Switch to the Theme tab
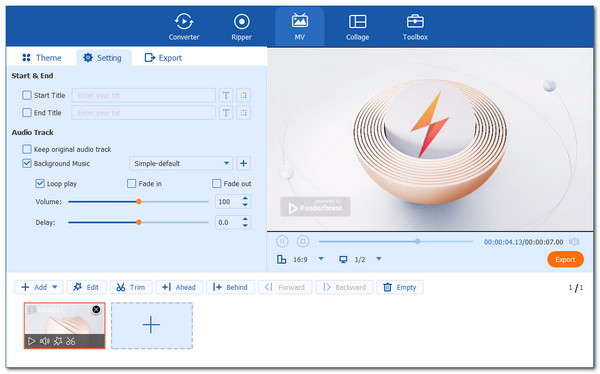600x374 pixels. coord(42,58)
